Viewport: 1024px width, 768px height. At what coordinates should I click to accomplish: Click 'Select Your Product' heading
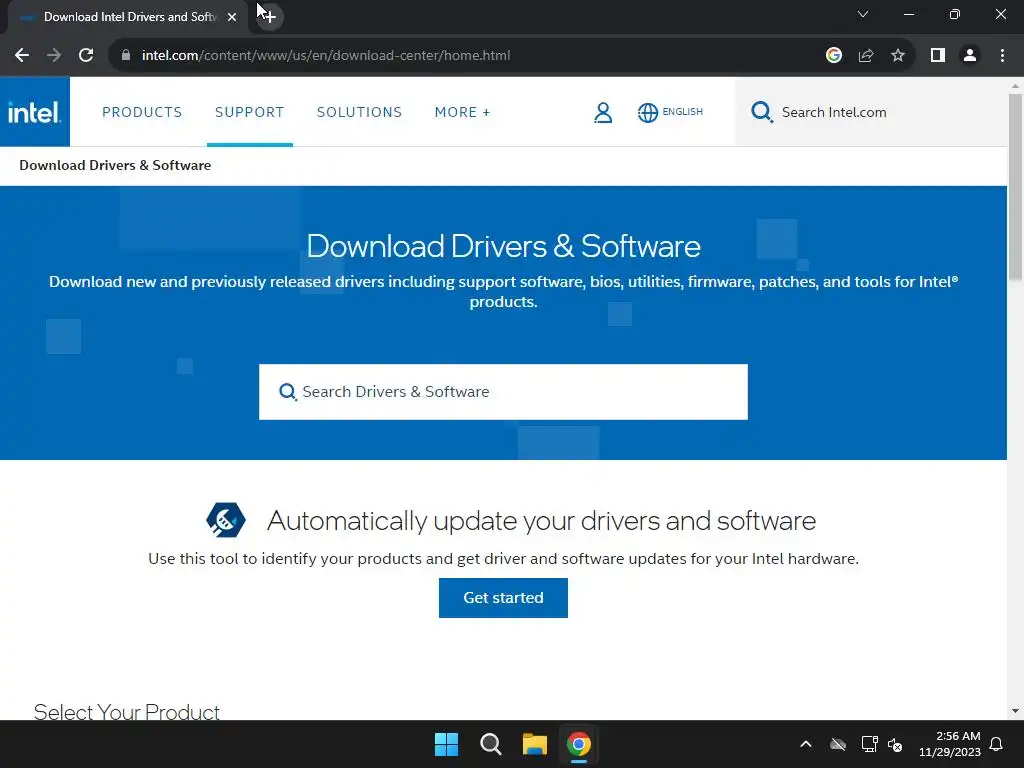click(126, 711)
